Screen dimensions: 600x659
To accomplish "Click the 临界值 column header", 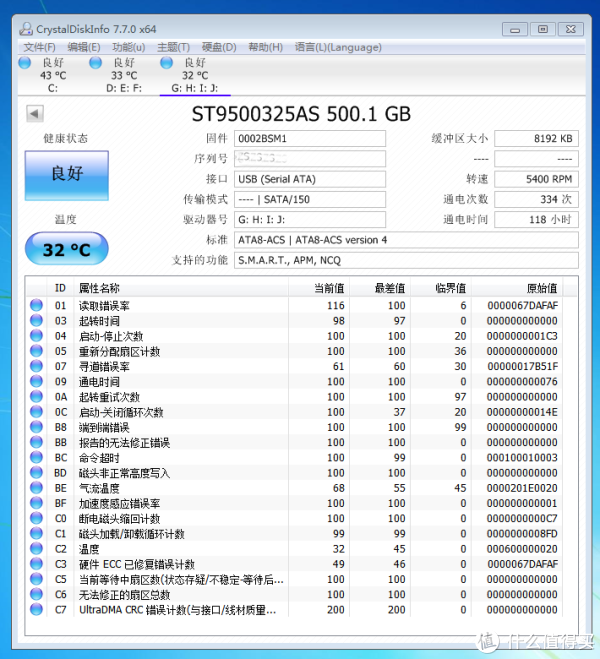I will click(x=441, y=288).
